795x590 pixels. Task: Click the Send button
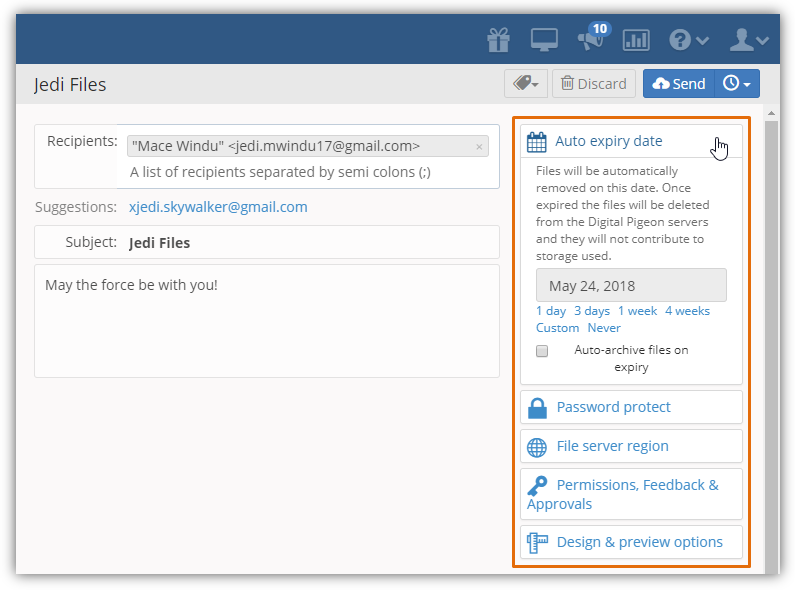point(679,84)
